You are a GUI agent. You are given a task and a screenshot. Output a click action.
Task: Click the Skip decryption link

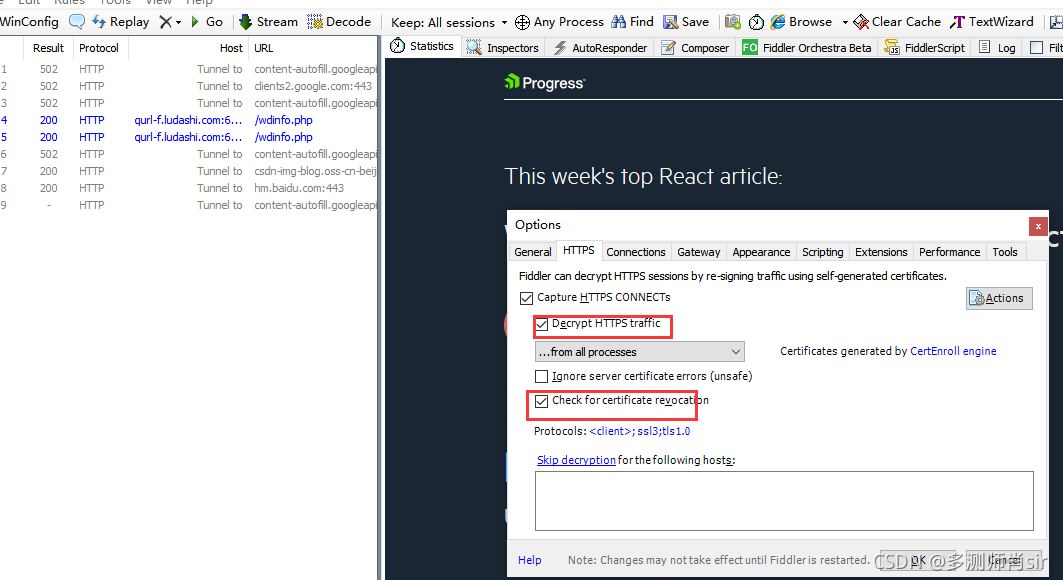point(576,460)
